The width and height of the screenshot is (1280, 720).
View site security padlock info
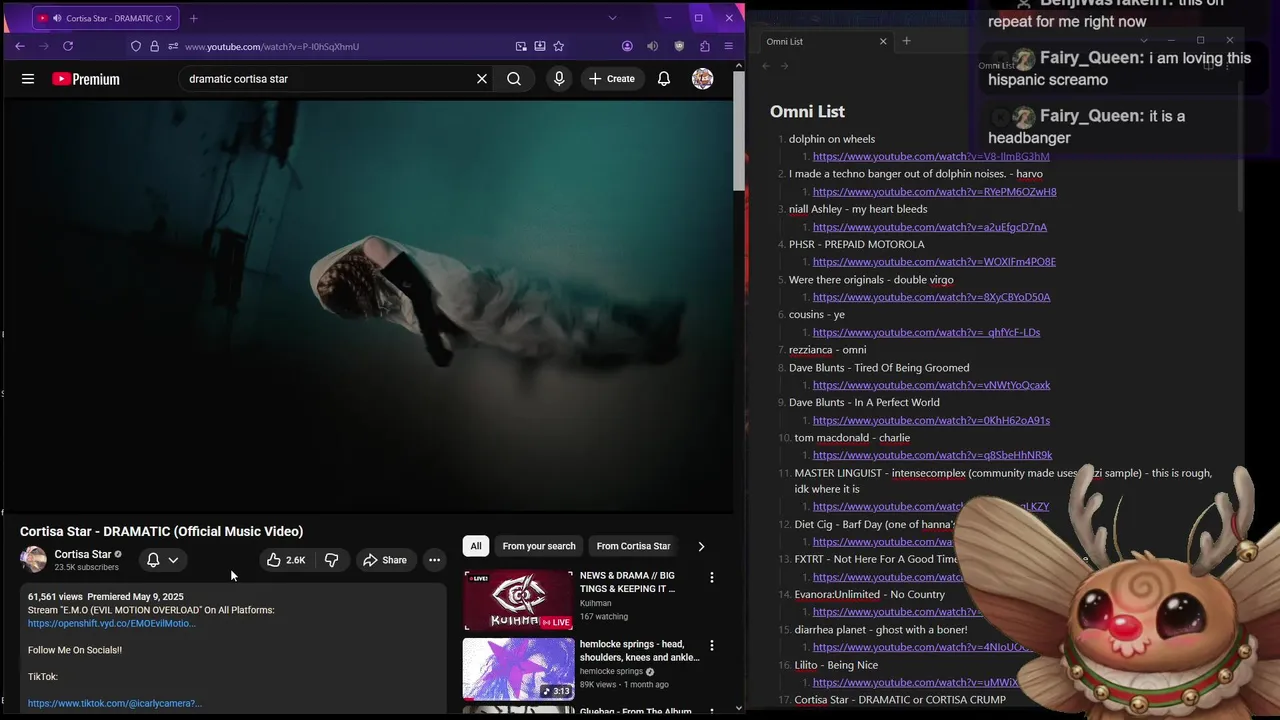coord(154,46)
